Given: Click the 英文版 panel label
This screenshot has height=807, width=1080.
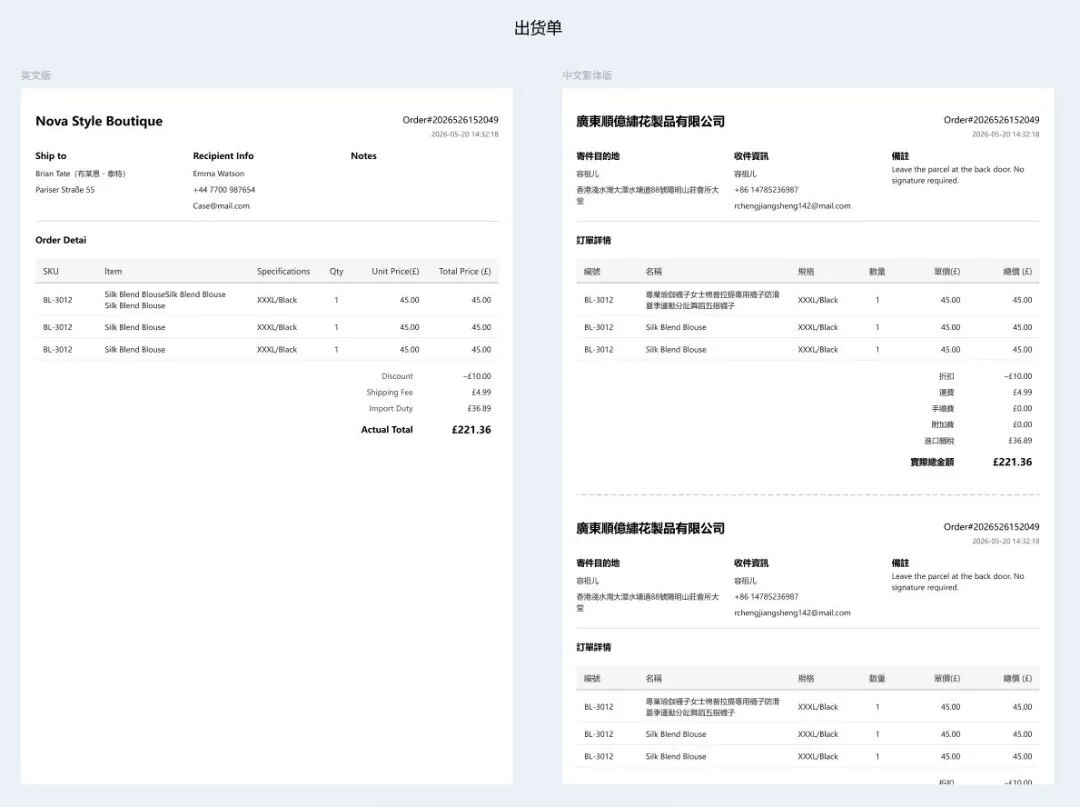Looking at the screenshot, I should 36,75.
